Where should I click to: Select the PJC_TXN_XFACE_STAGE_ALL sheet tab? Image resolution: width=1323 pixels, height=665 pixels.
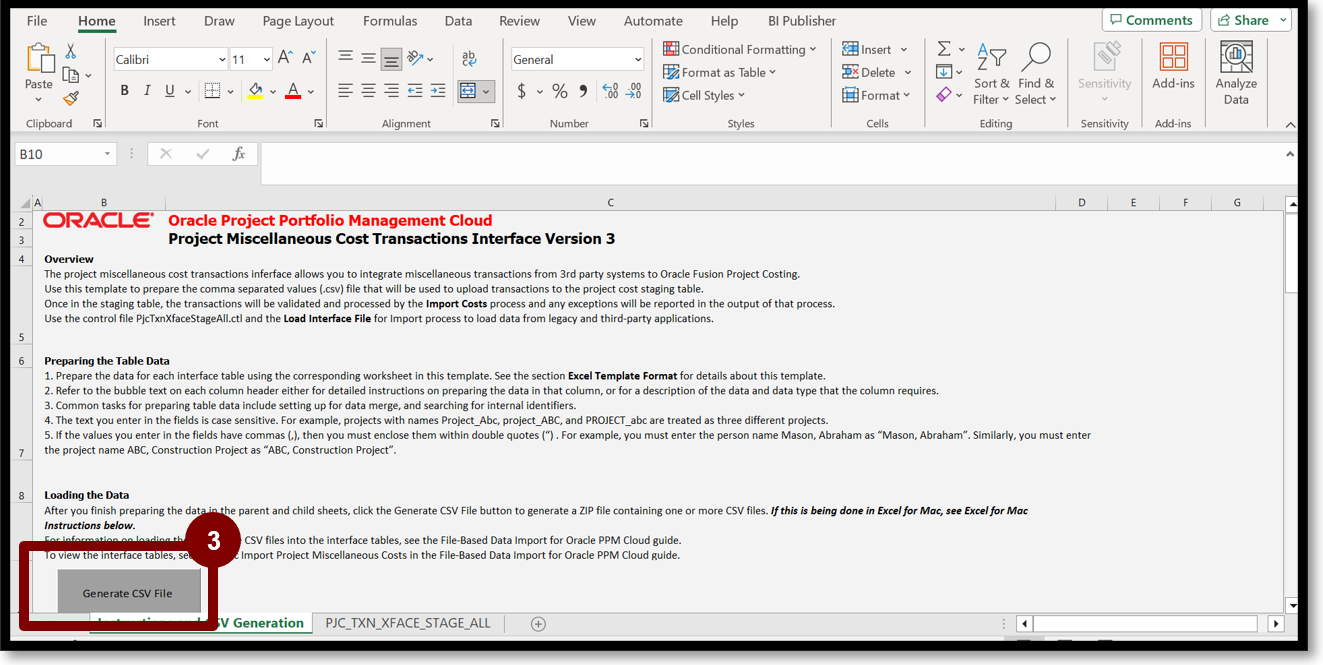point(408,623)
